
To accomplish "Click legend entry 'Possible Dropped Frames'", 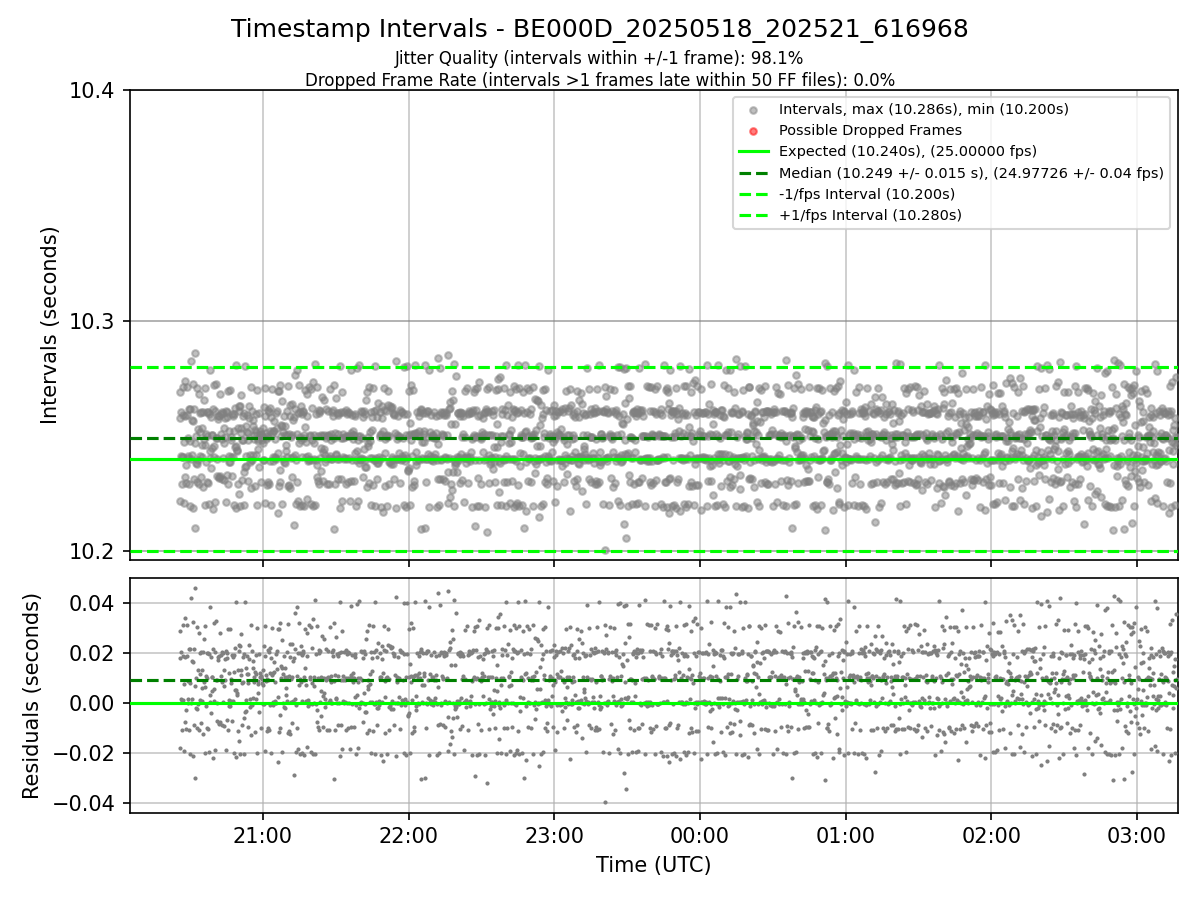I will 870,130.
